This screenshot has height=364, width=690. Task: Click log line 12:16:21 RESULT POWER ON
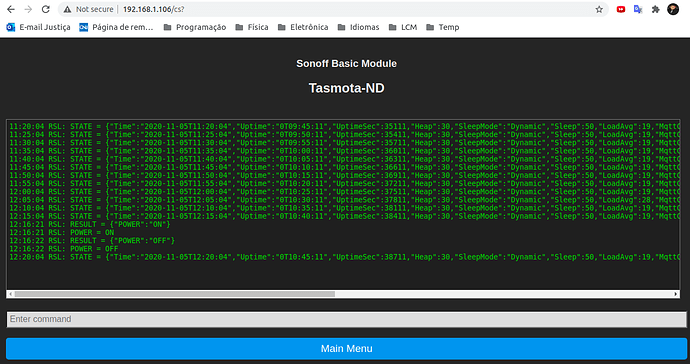[x=90, y=224]
